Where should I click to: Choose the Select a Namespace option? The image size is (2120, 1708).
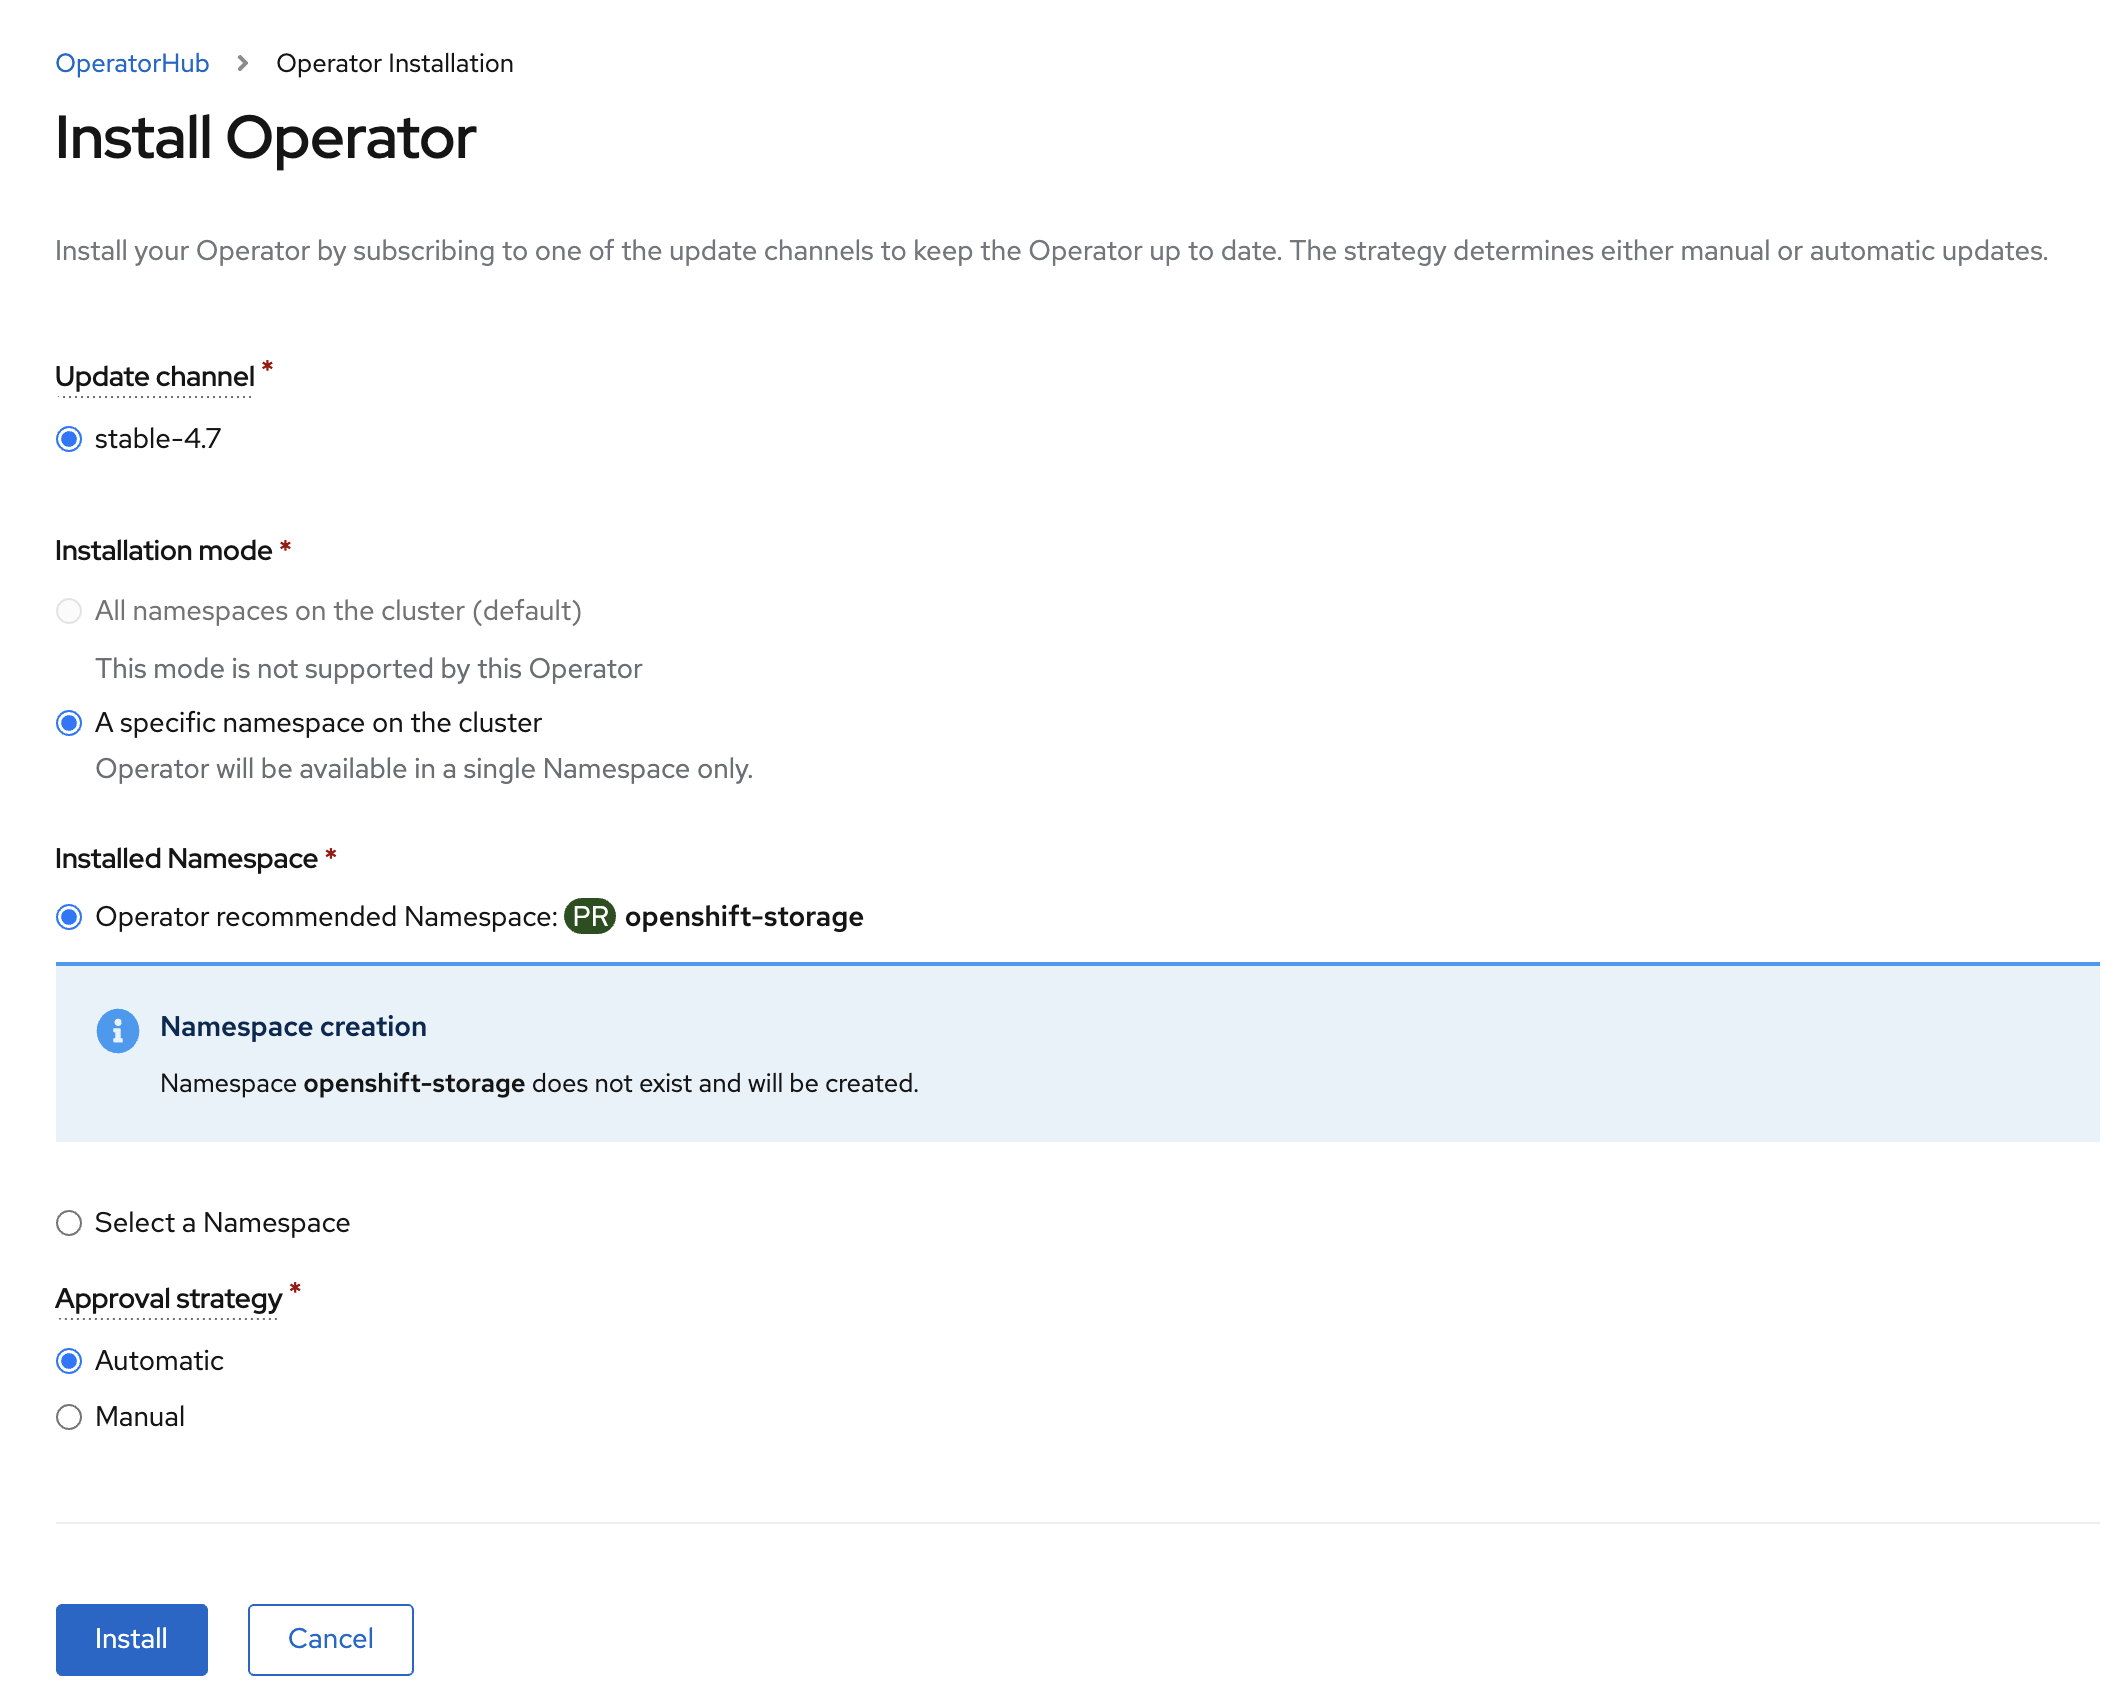click(69, 1223)
